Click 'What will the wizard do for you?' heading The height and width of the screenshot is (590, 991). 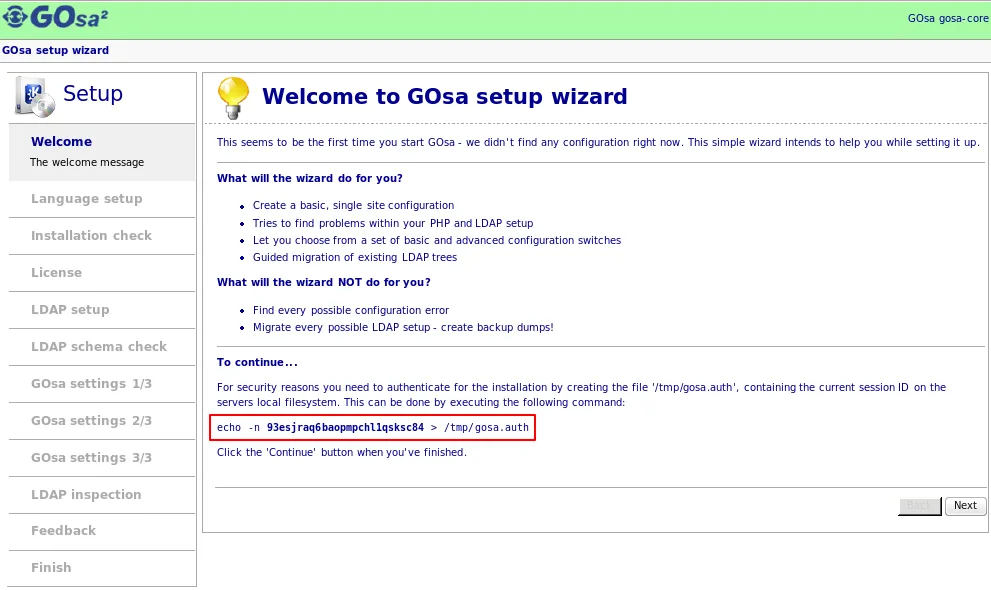[310, 178]
